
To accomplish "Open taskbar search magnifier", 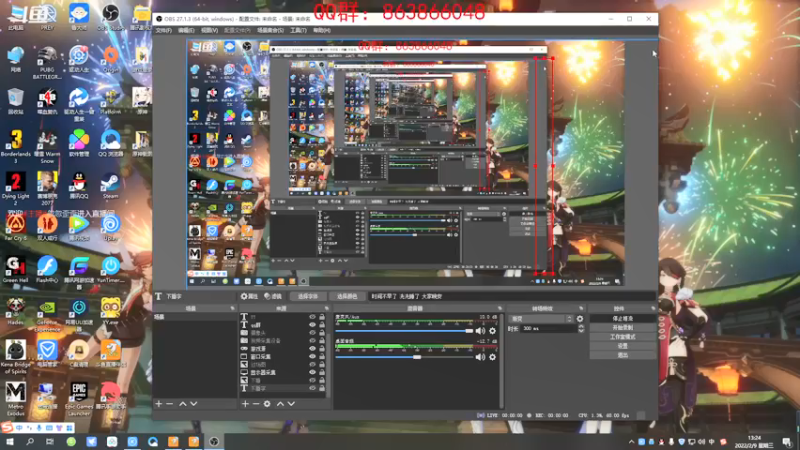I will [30, 442].
